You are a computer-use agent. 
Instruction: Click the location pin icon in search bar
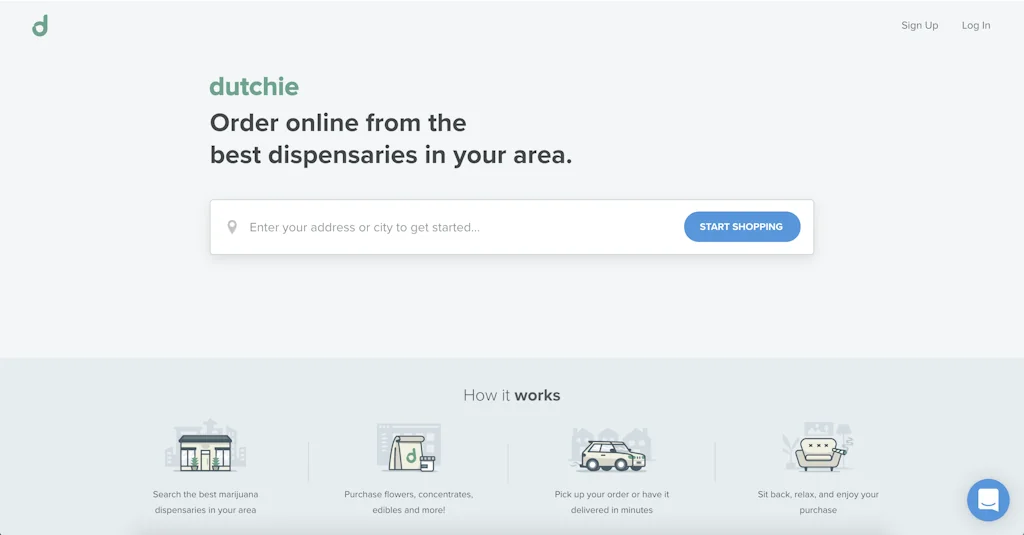pyautogui.click(x=232, y=227)
